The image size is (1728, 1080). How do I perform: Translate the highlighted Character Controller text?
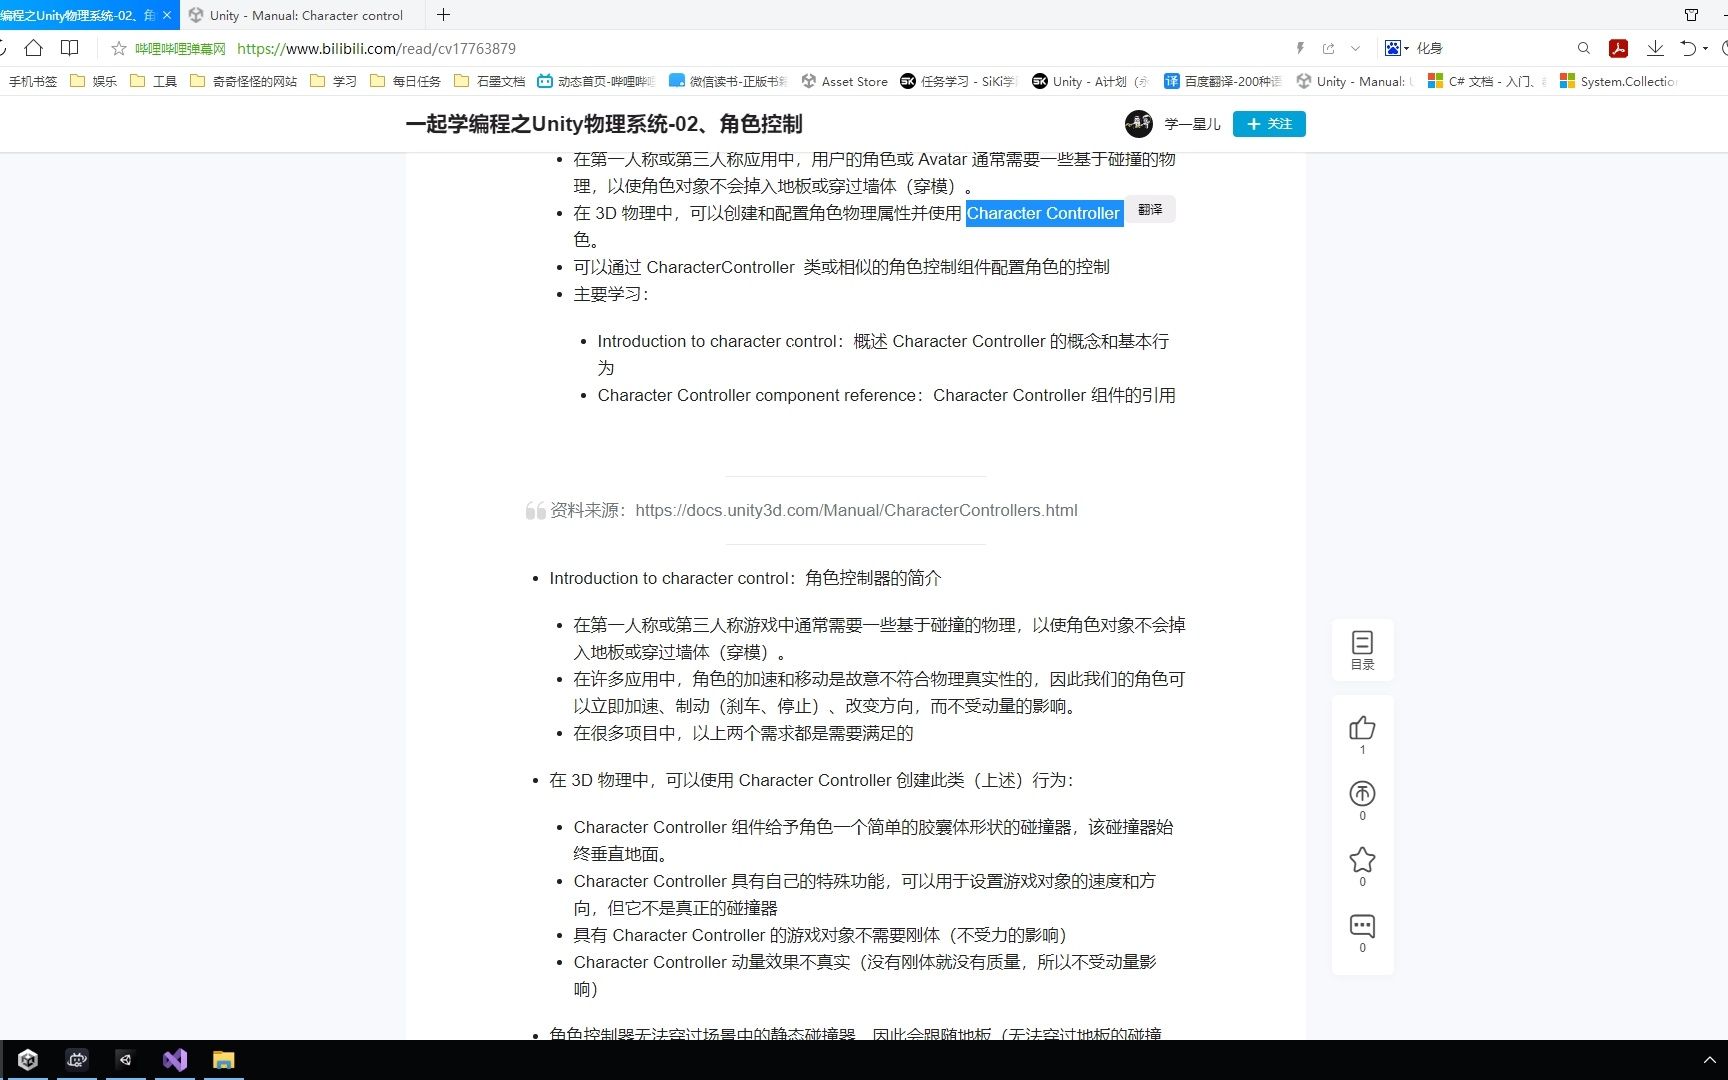tap(1150, 210)
